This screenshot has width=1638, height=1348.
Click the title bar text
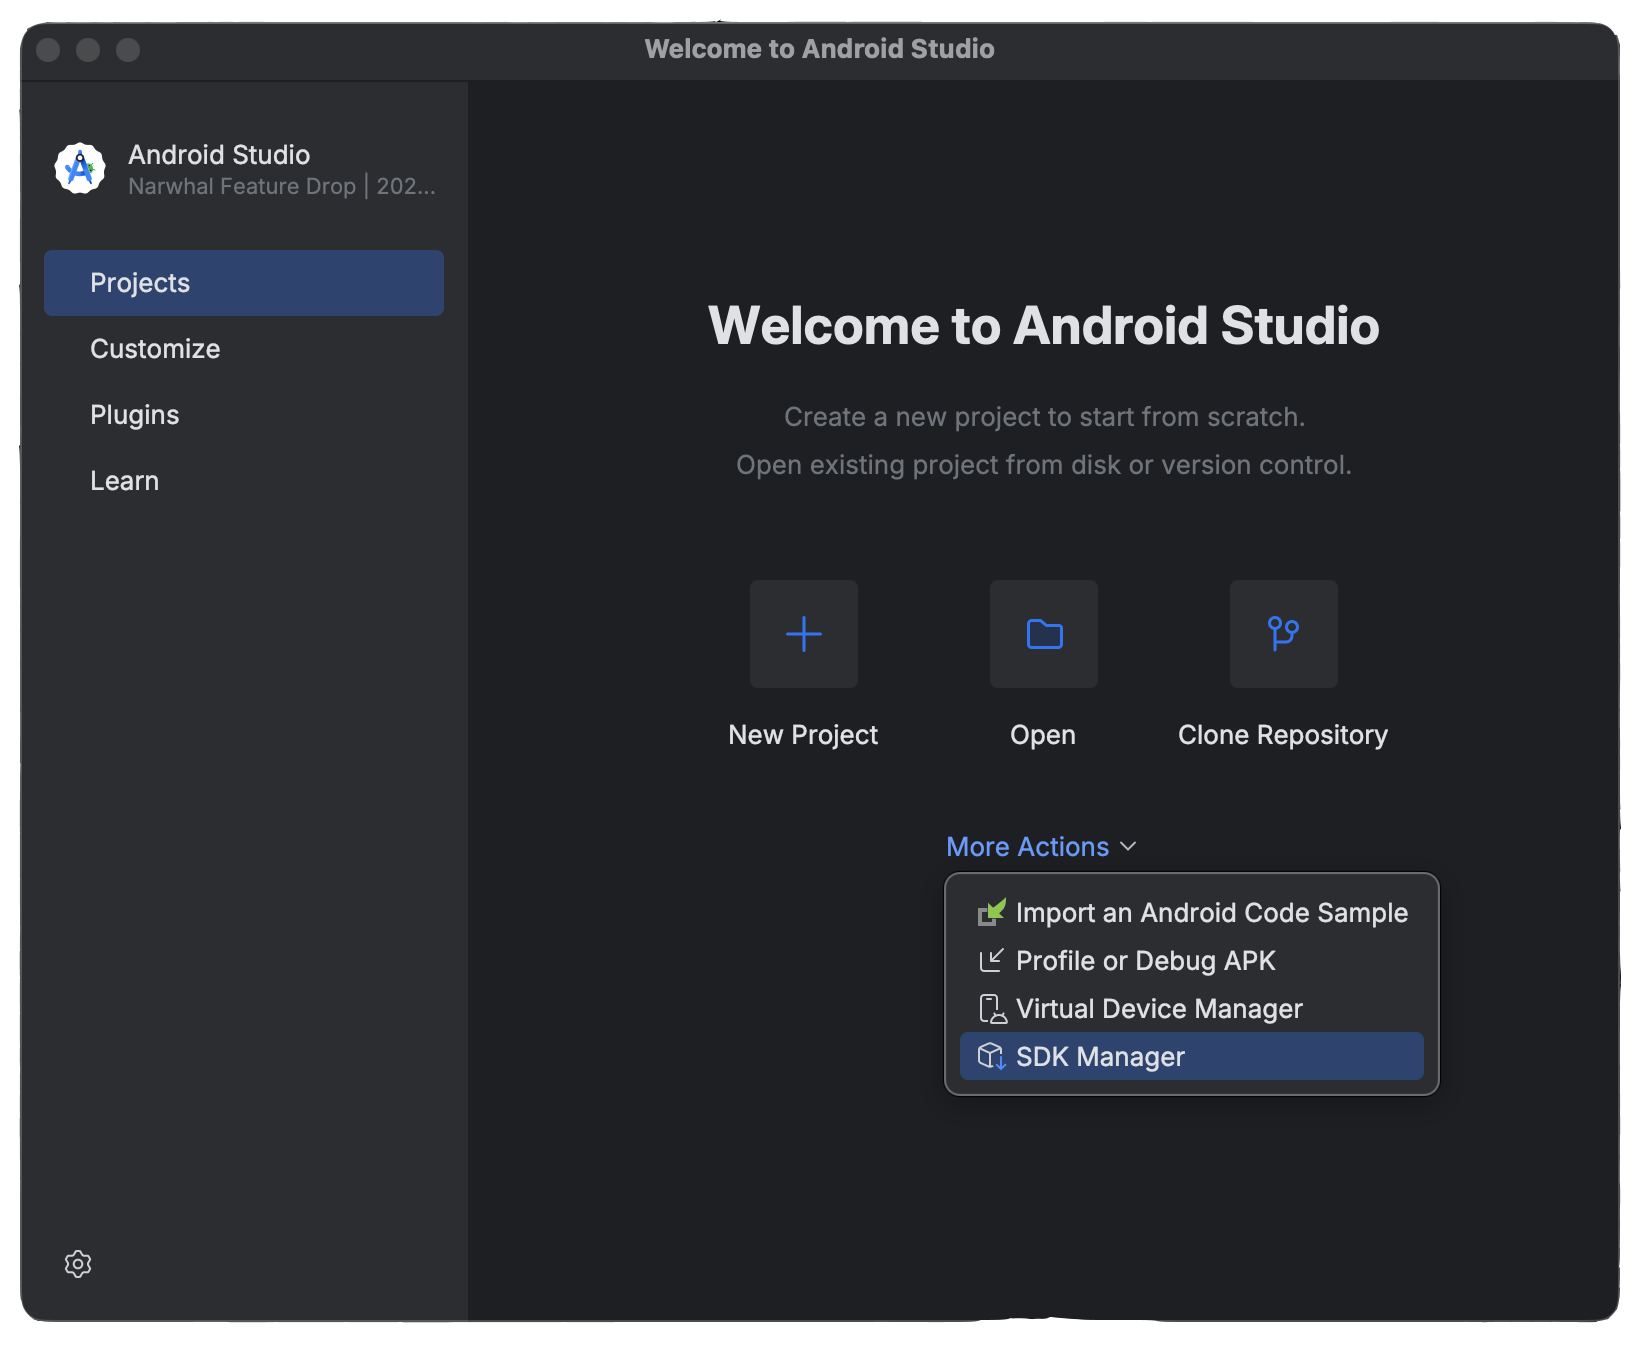click(820, 49)
